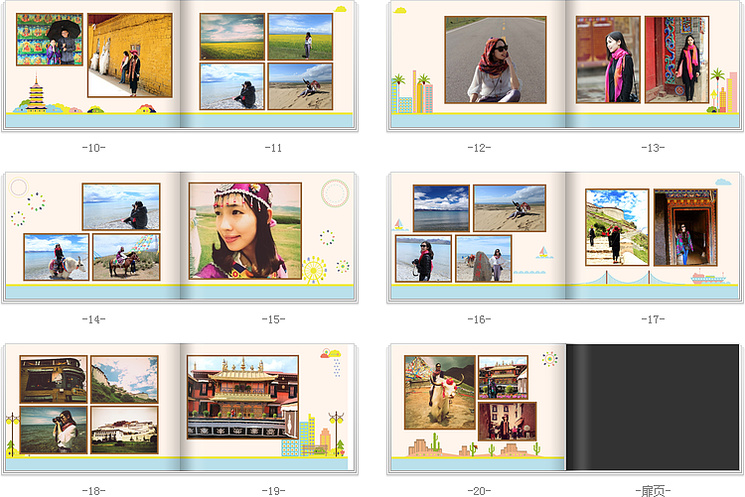Screen dimensions: 745x497
Task: Select the umbrella photo on page 10
Action: 49,39
